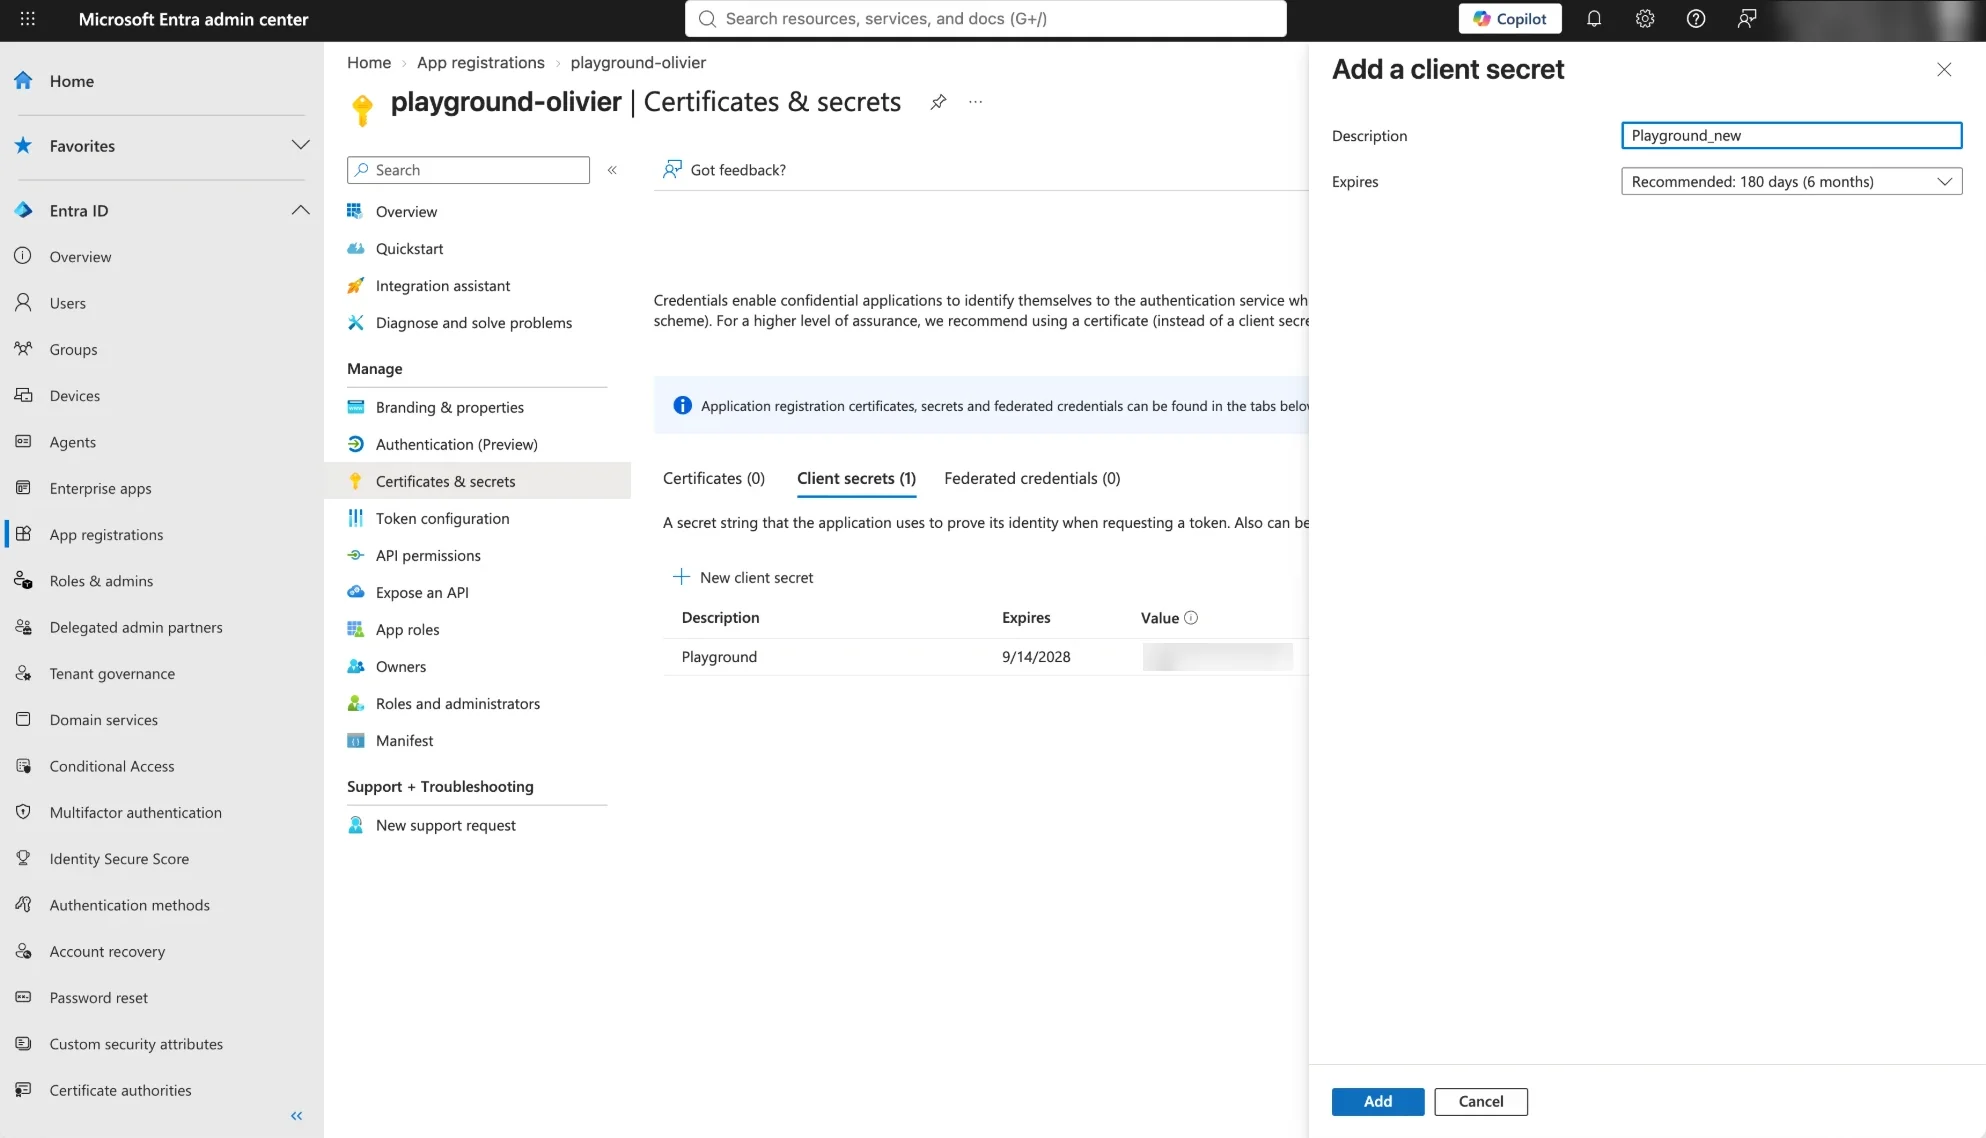Switch to the Federated credentials (0) tab
This screenshot has width=1986, height=1138.
[x=1032, y=479]
